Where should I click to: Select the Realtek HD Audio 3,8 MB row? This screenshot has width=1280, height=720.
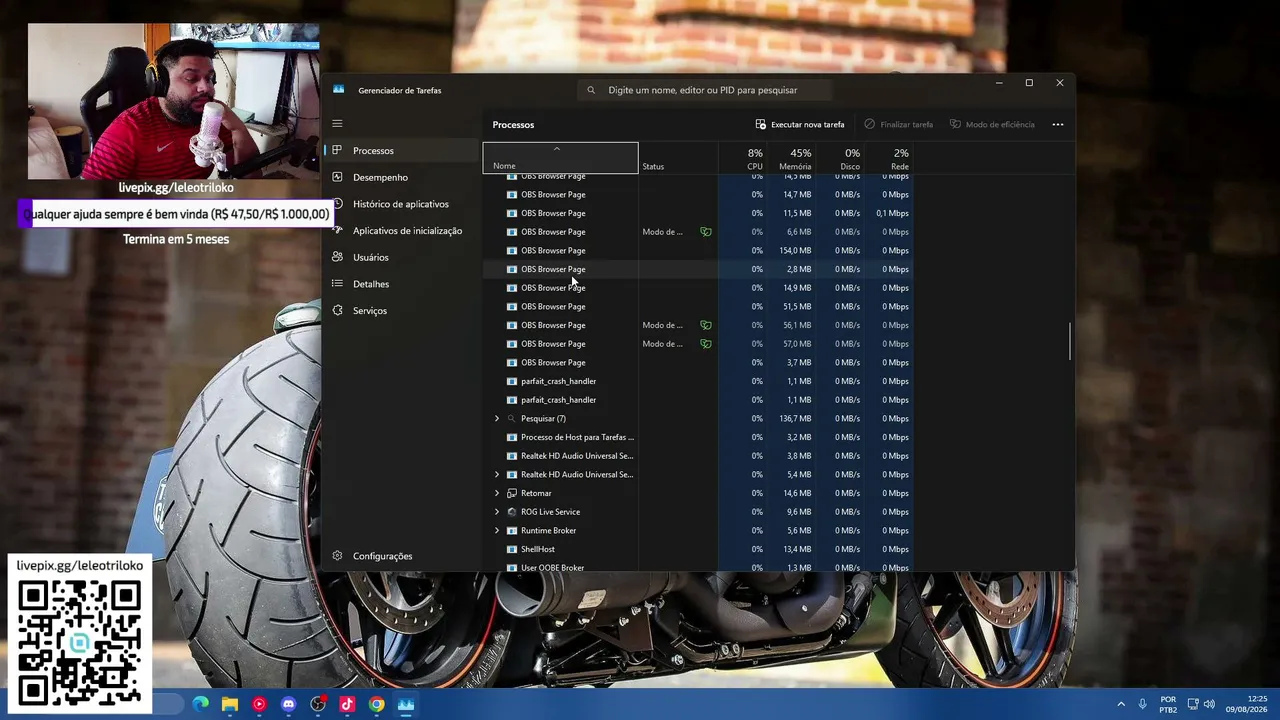[x=698, y=456]
